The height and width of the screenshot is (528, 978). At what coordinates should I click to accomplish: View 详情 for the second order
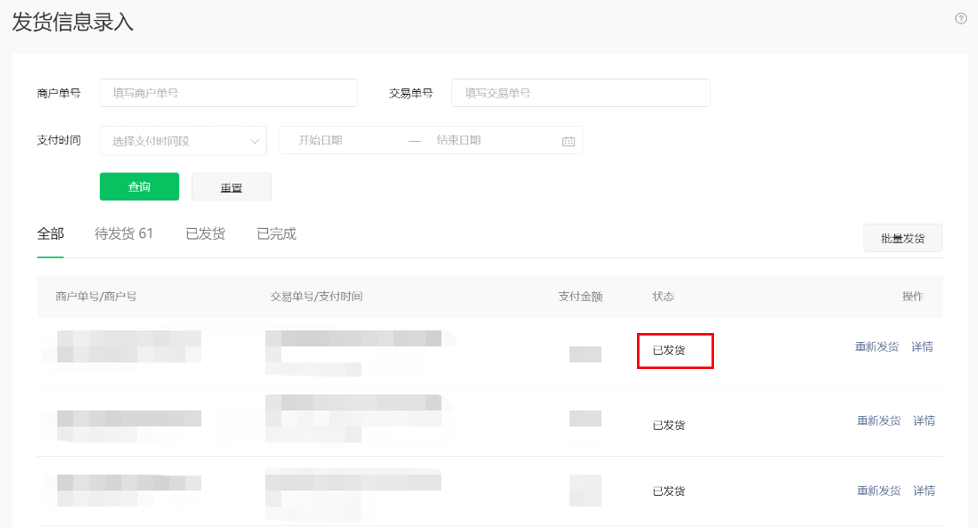[924, 421]
